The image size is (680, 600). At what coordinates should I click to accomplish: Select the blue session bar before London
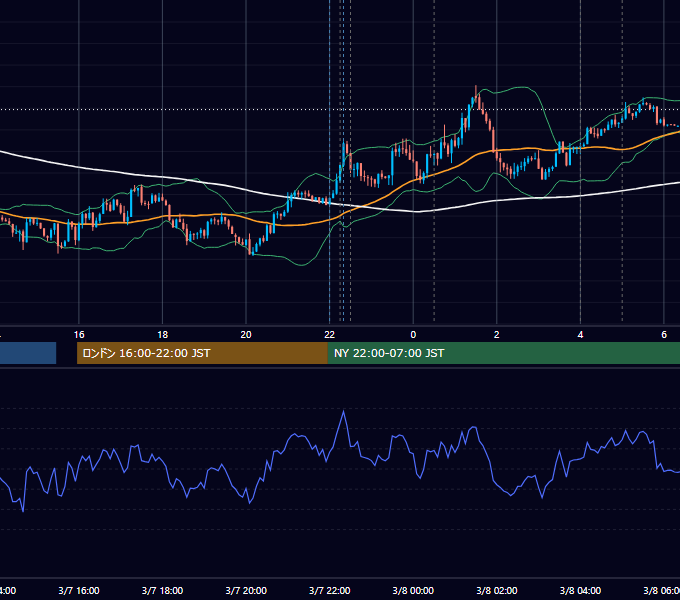[x=28, y=353]
